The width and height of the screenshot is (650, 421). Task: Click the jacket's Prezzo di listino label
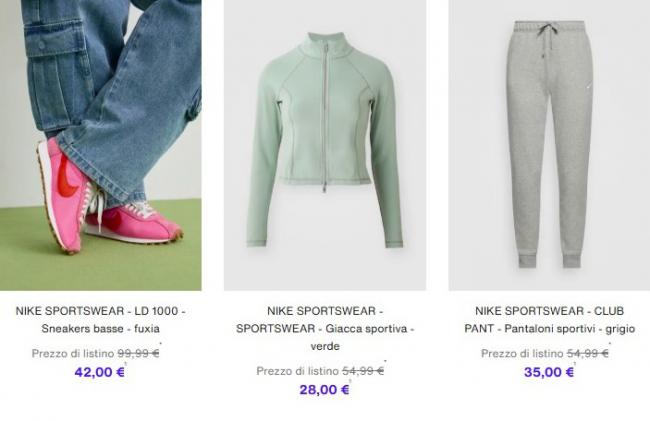[x=298, y=371]
